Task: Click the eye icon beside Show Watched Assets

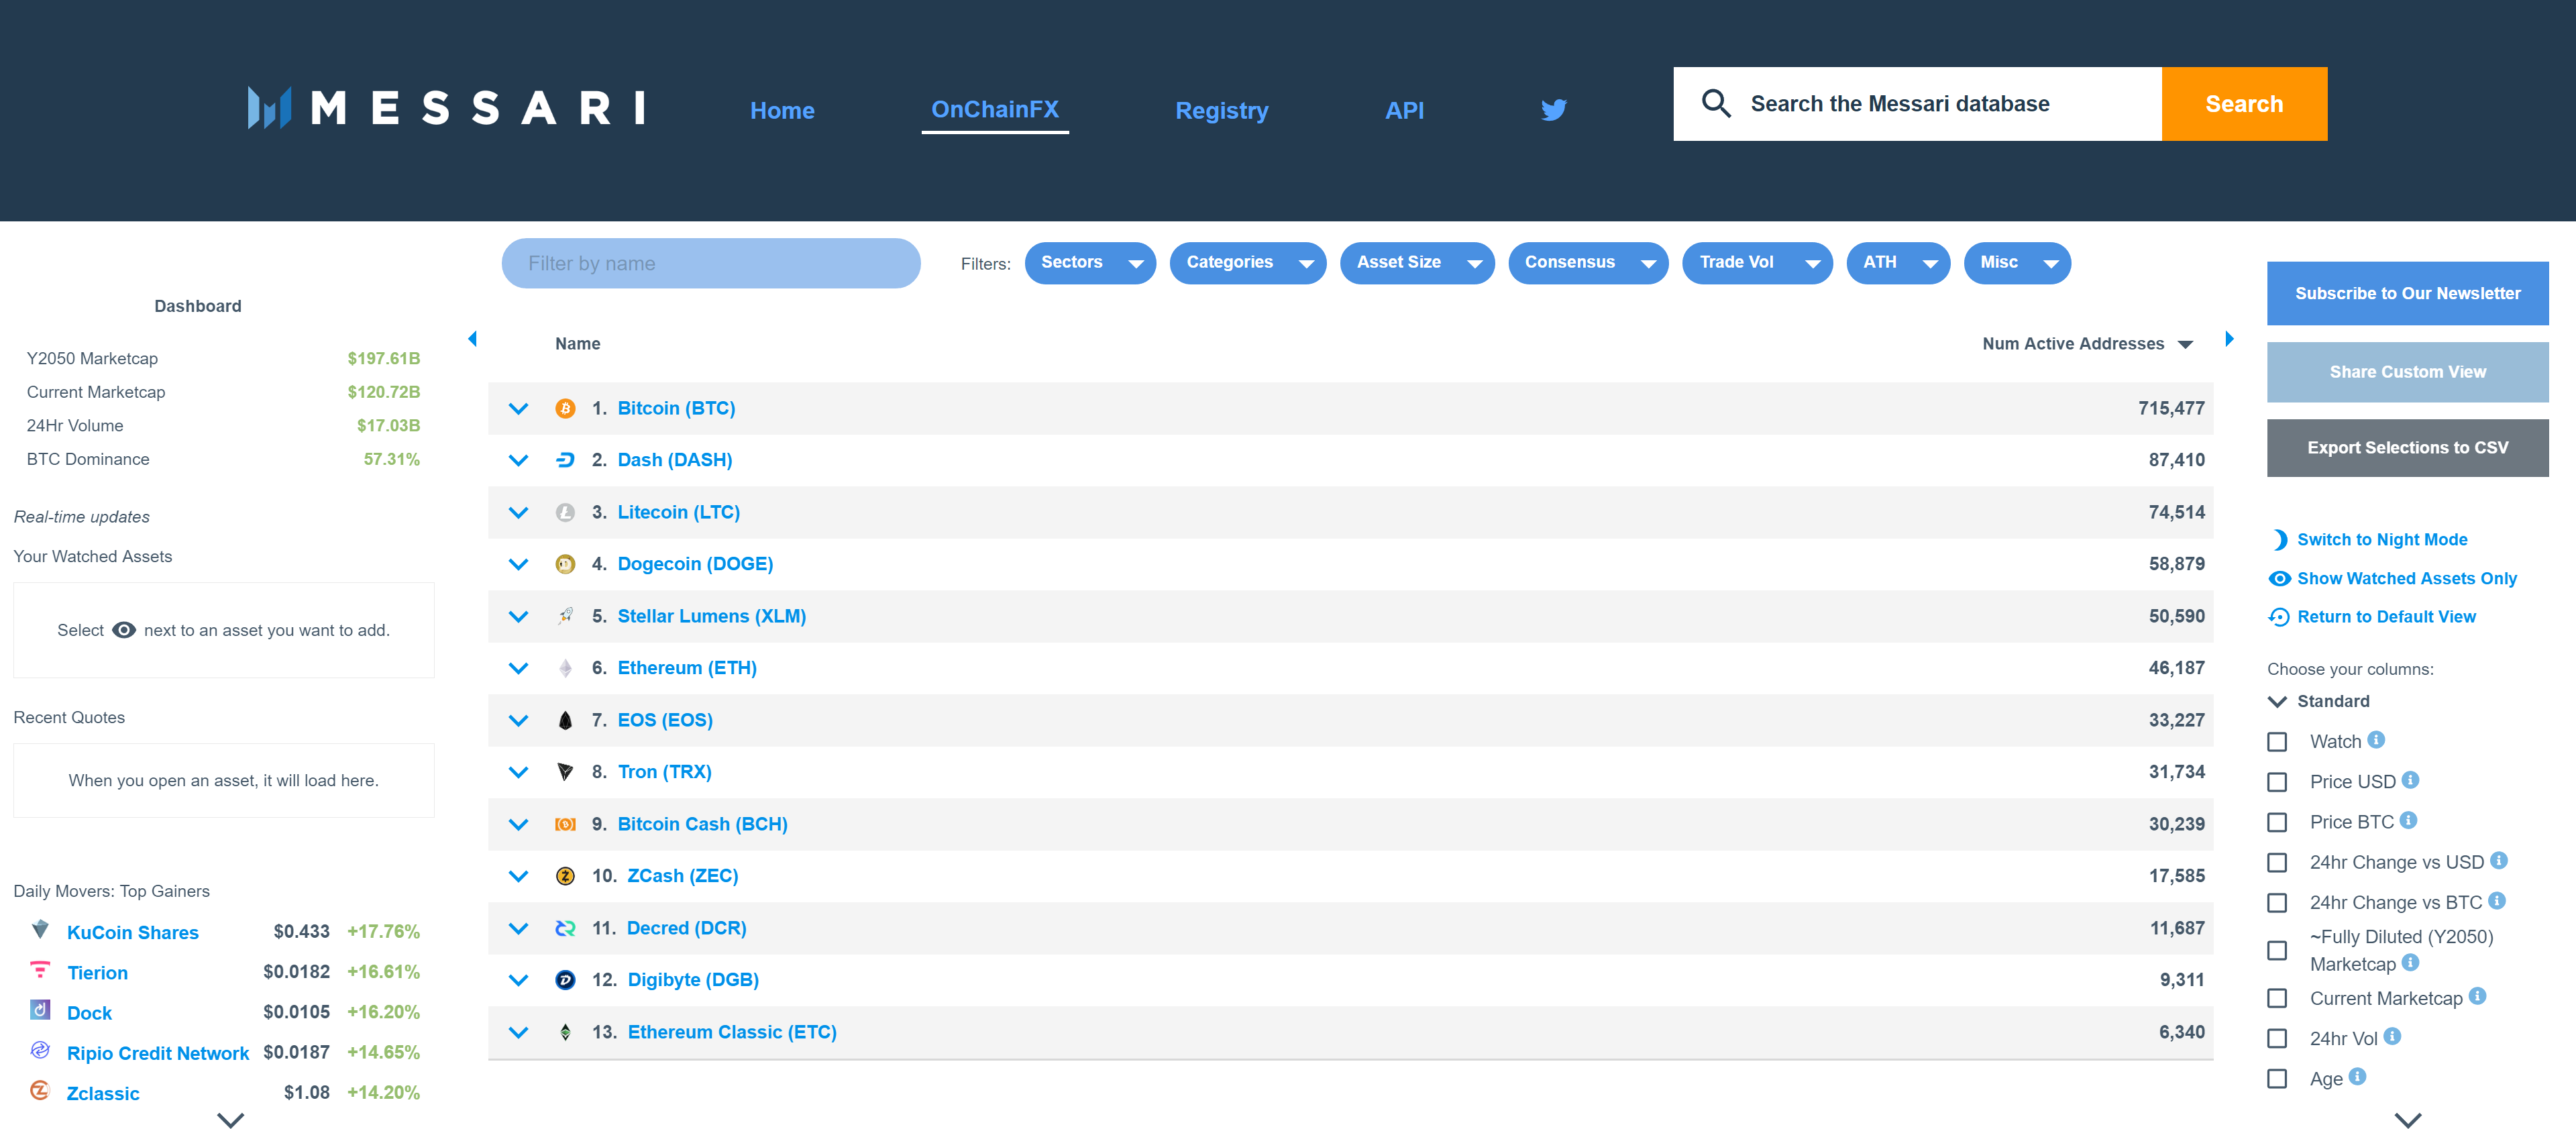Action: 2281,578
